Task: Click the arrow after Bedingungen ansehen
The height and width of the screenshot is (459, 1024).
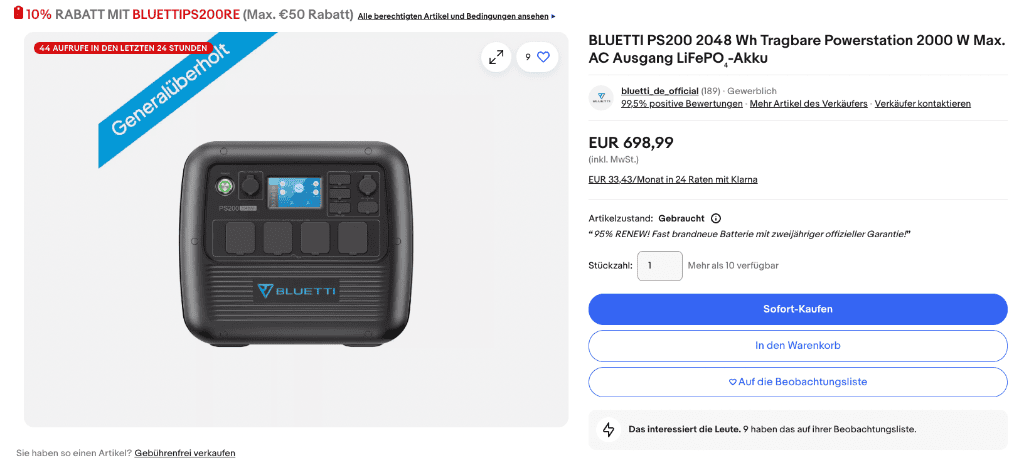Action: [554, 16]
